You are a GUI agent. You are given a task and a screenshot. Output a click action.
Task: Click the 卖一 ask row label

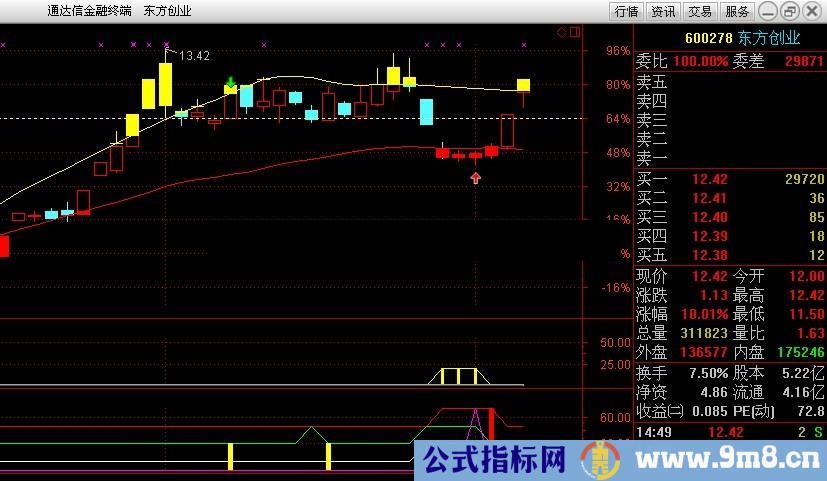tap(651, 158)
